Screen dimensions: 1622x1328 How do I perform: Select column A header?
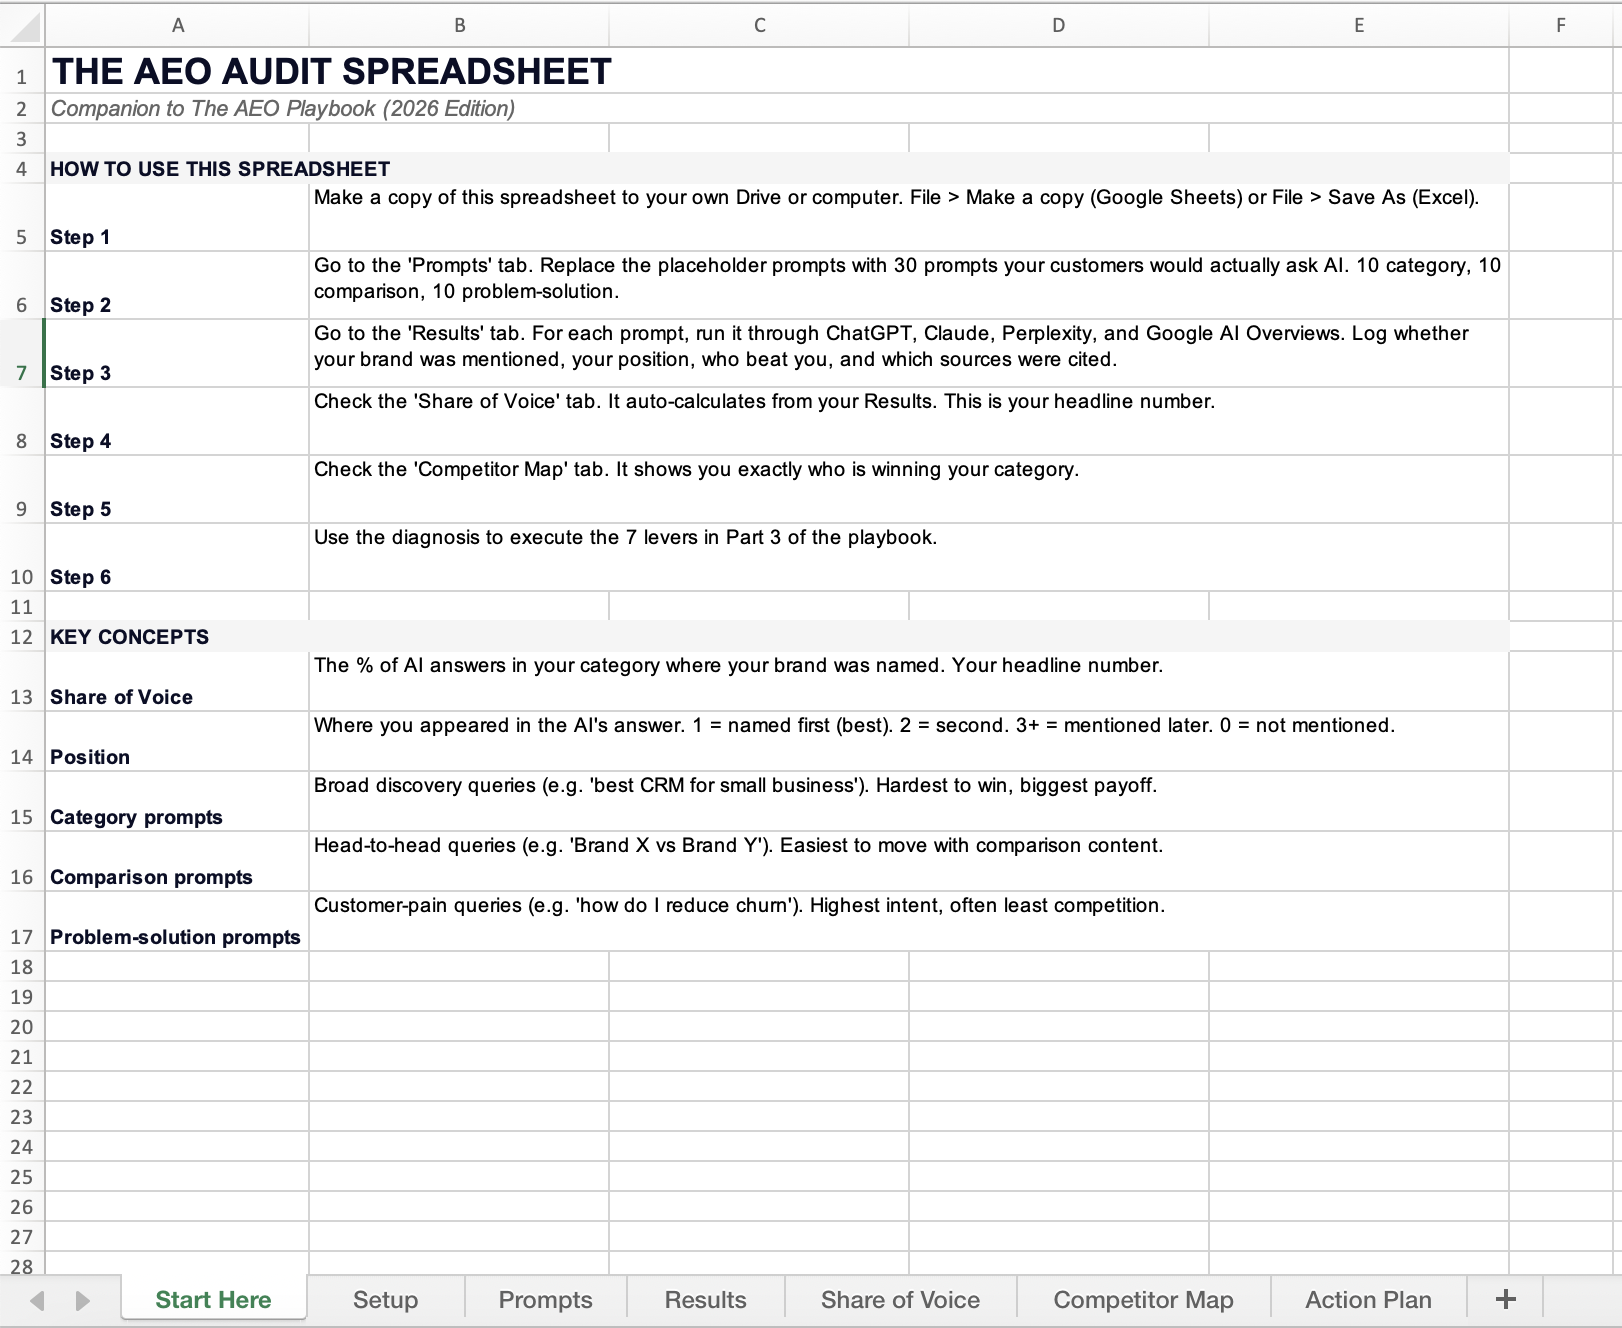(x=177, y=25)
